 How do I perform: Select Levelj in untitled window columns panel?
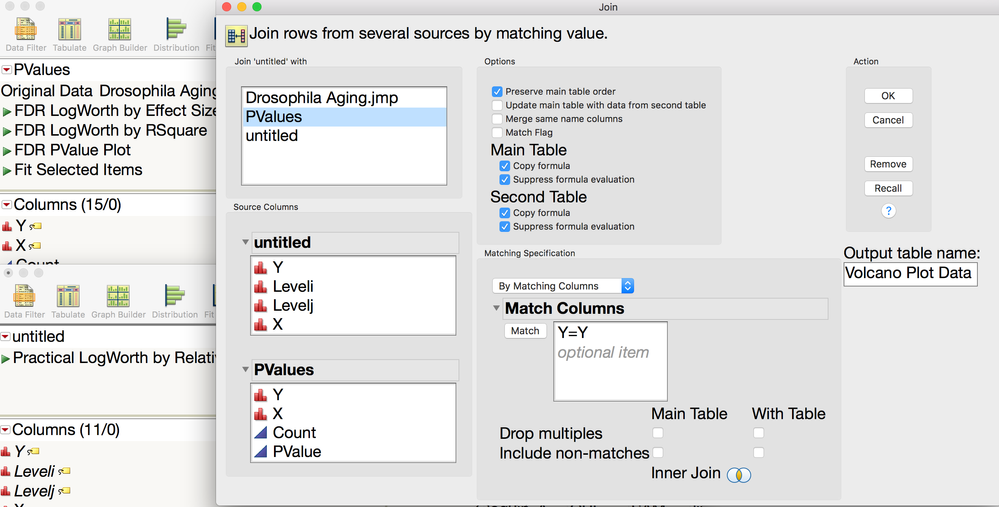tap(36, 491)
